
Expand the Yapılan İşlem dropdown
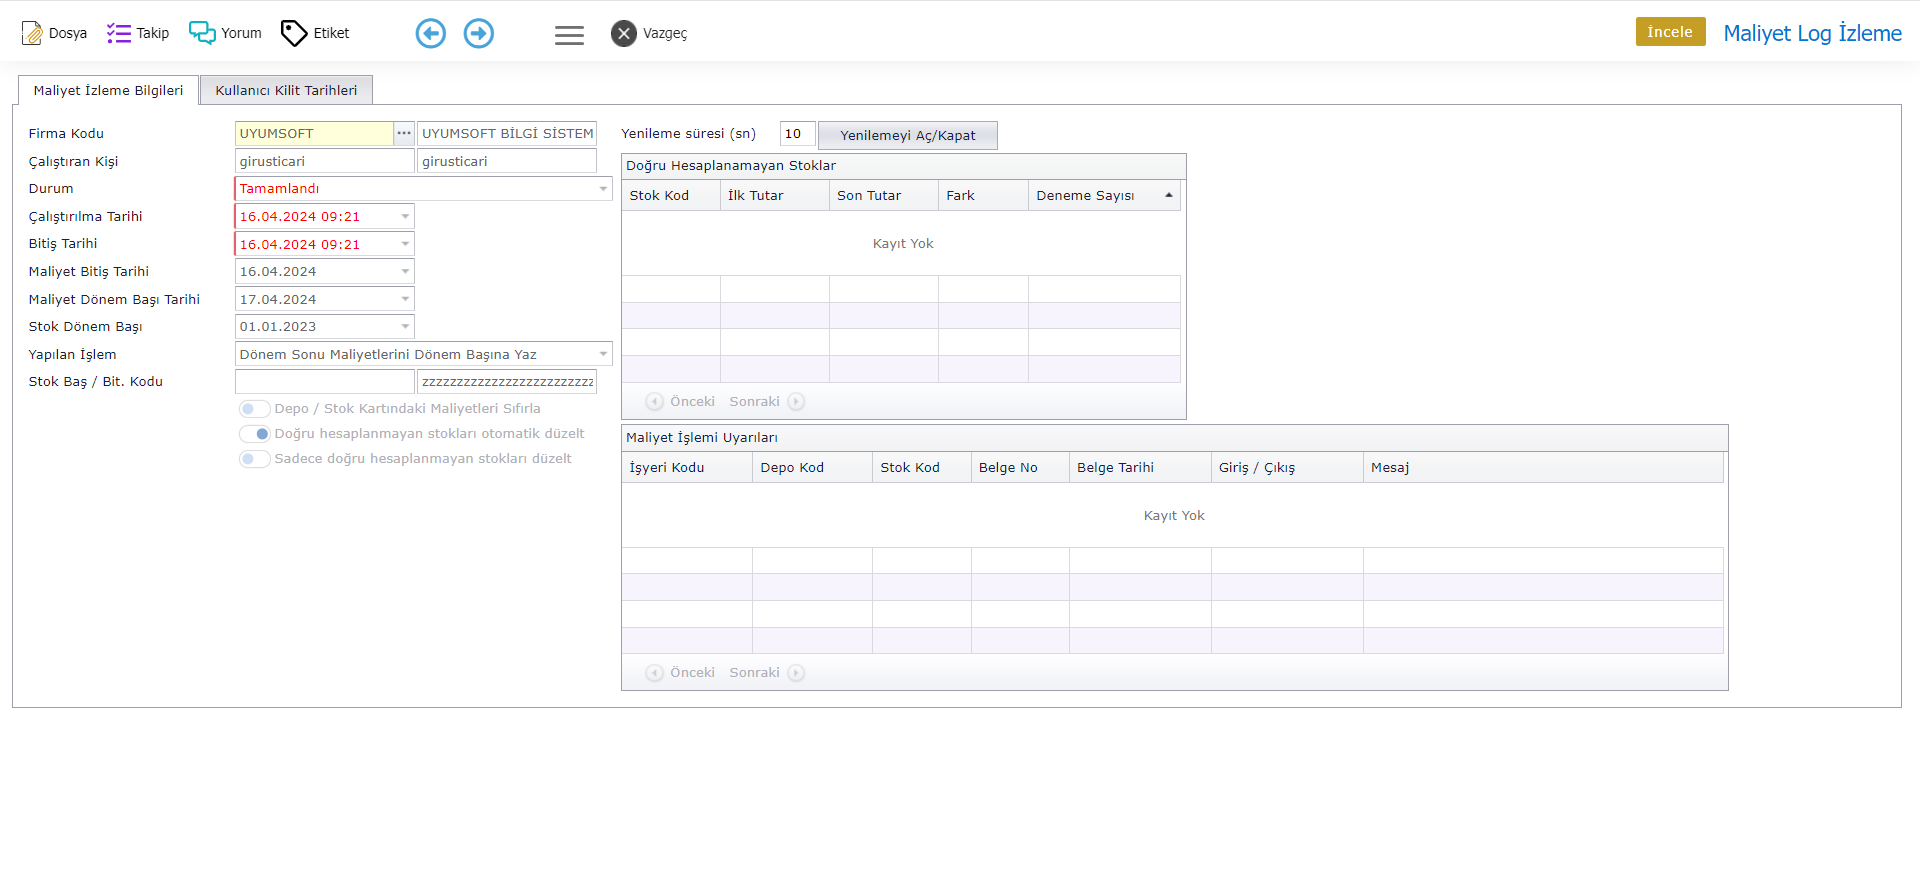coord(603,354)
